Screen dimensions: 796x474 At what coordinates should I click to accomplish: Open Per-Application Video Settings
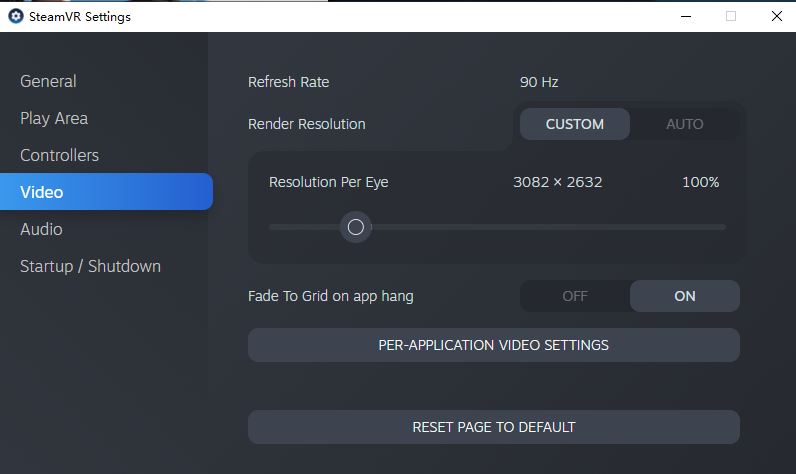pos(493,345)
